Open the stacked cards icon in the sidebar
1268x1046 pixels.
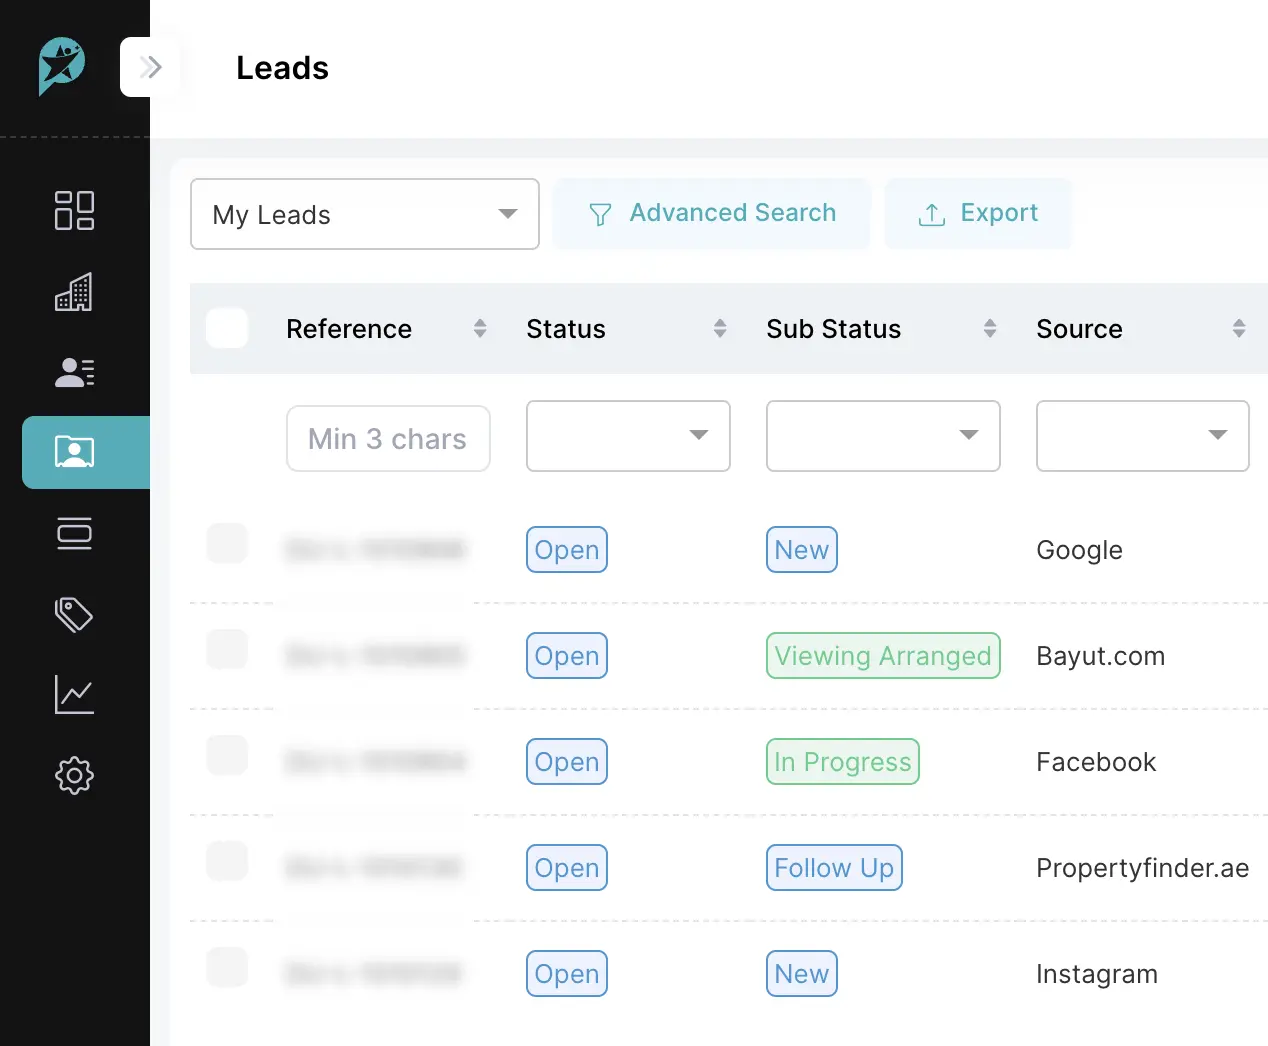coord(74,533)
